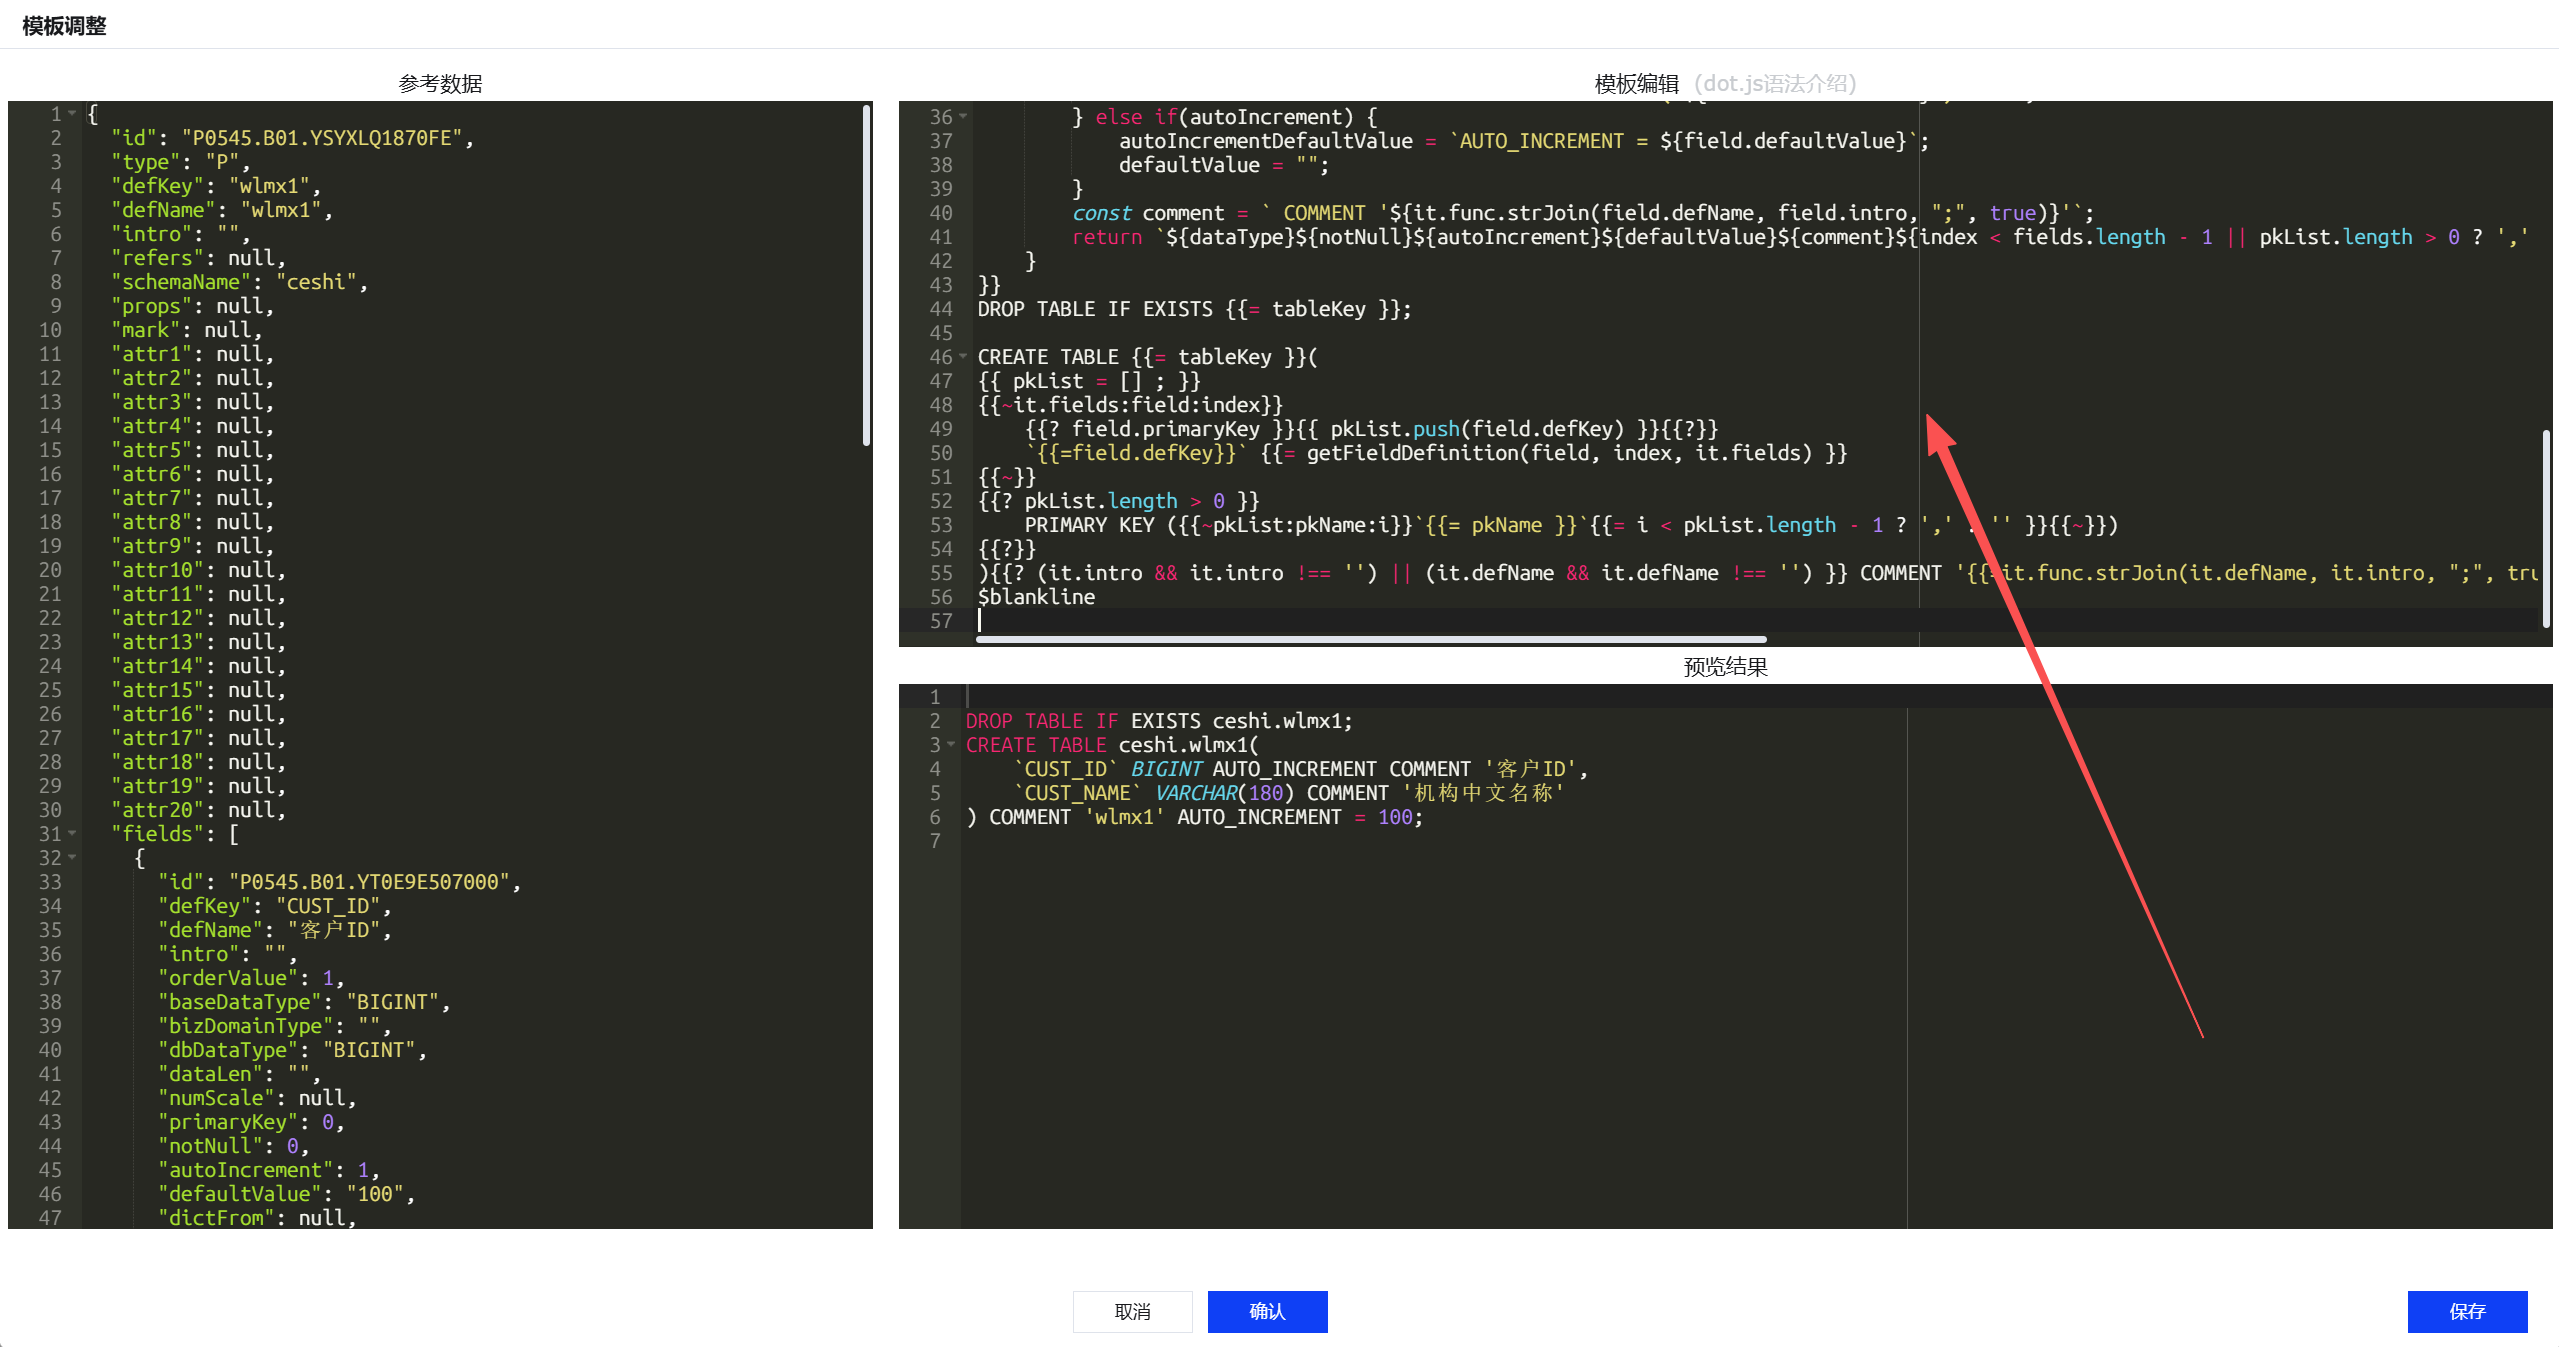Click the template editor horizontal scrollbar

click(1370, 639)
